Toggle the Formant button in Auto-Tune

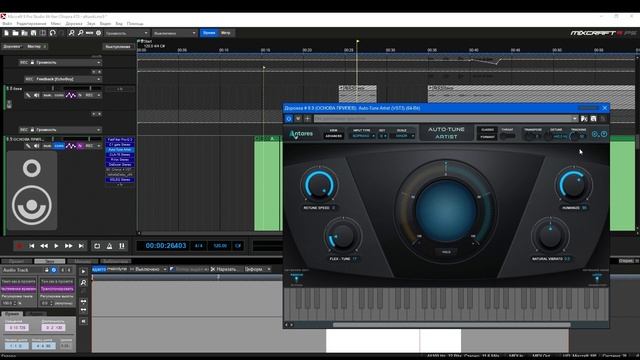[487, 137]
